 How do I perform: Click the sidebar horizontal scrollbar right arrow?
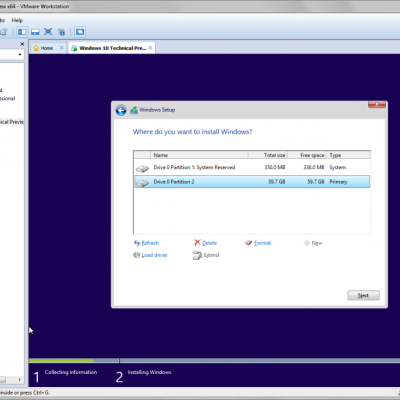coord(20,379)
